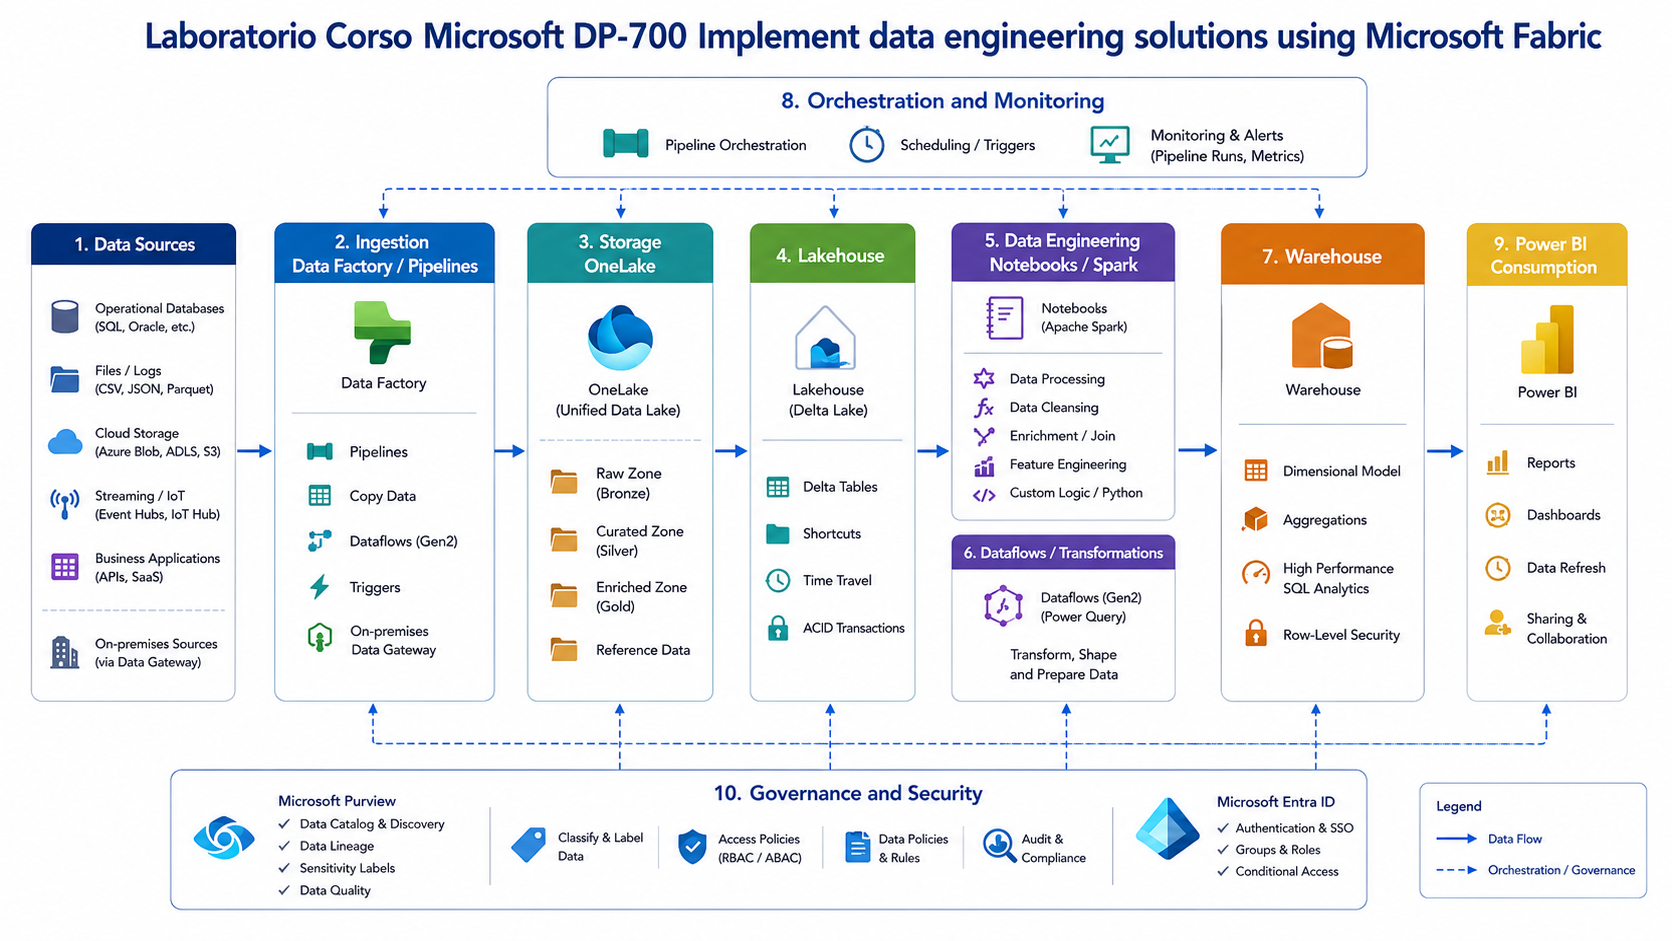Click the Monitoring & Alerts monitor icon
1672x941 pixels.
click(x=1110, y=144)
